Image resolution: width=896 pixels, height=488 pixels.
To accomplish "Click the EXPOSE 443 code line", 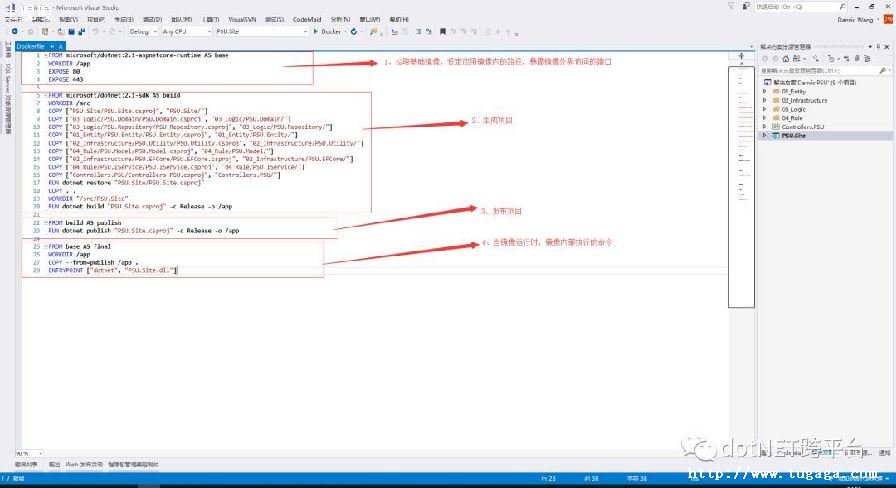I will [x=66, y=79].
